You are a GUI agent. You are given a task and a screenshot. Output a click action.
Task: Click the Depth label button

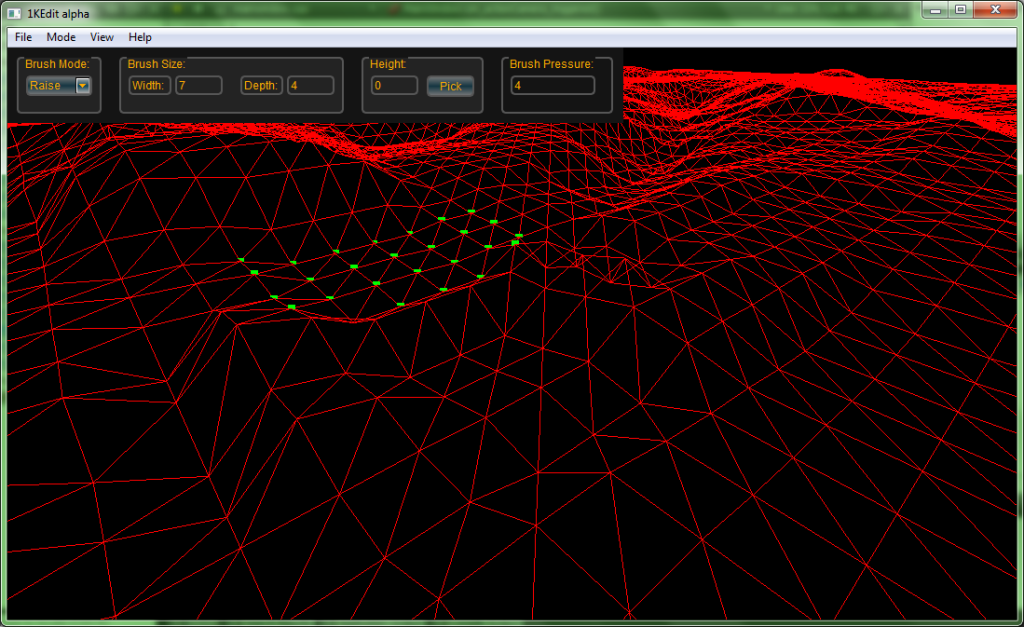(261, 86)
